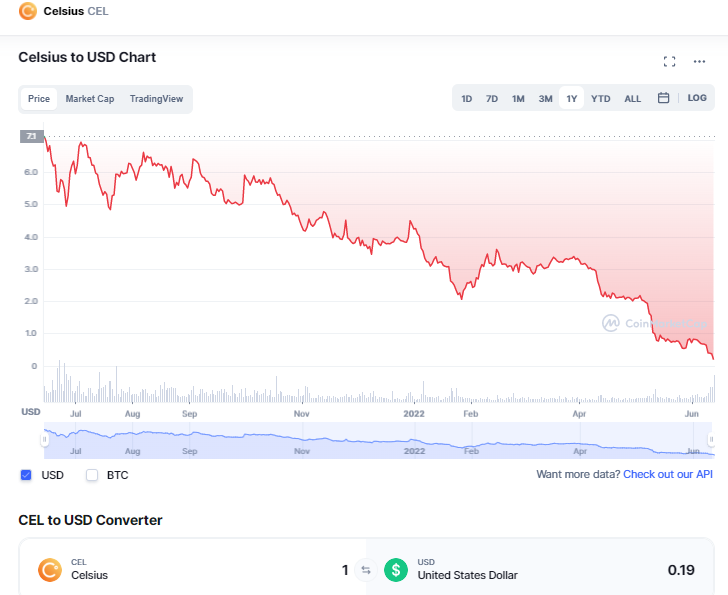This screenshot has width=728, height=595.
Task: Click the CoinMarketCap watermark logo
Action: click(610, 323)
